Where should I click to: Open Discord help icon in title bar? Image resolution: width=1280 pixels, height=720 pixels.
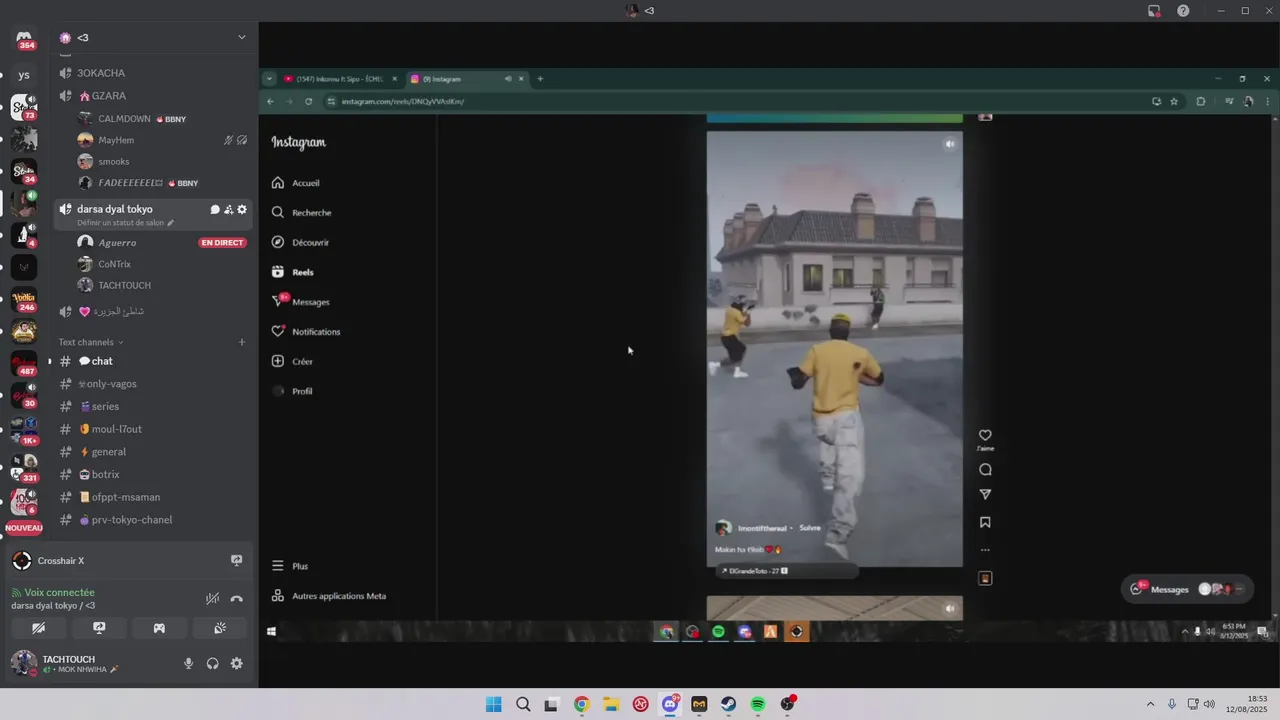(1184, 11)
